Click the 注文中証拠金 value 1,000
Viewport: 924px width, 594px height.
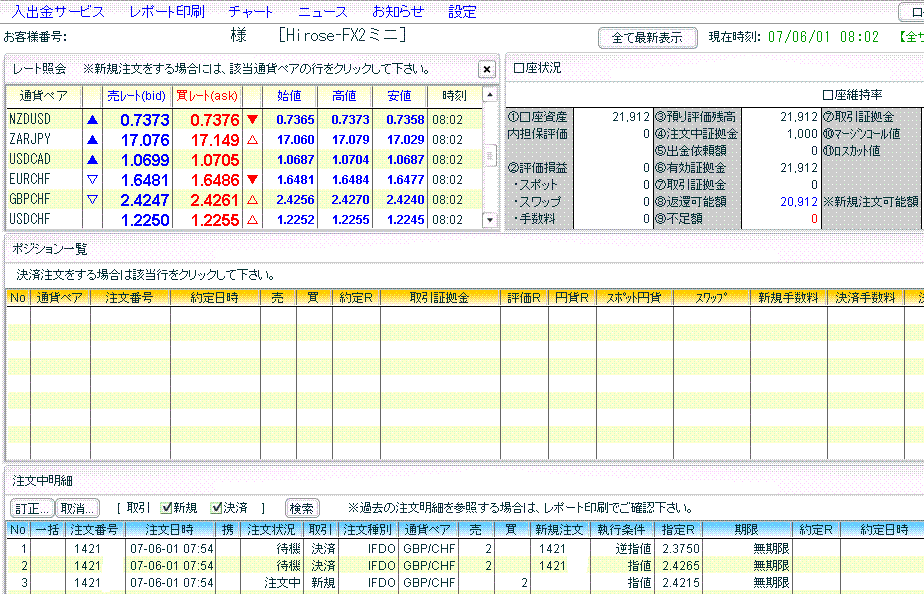802,134
